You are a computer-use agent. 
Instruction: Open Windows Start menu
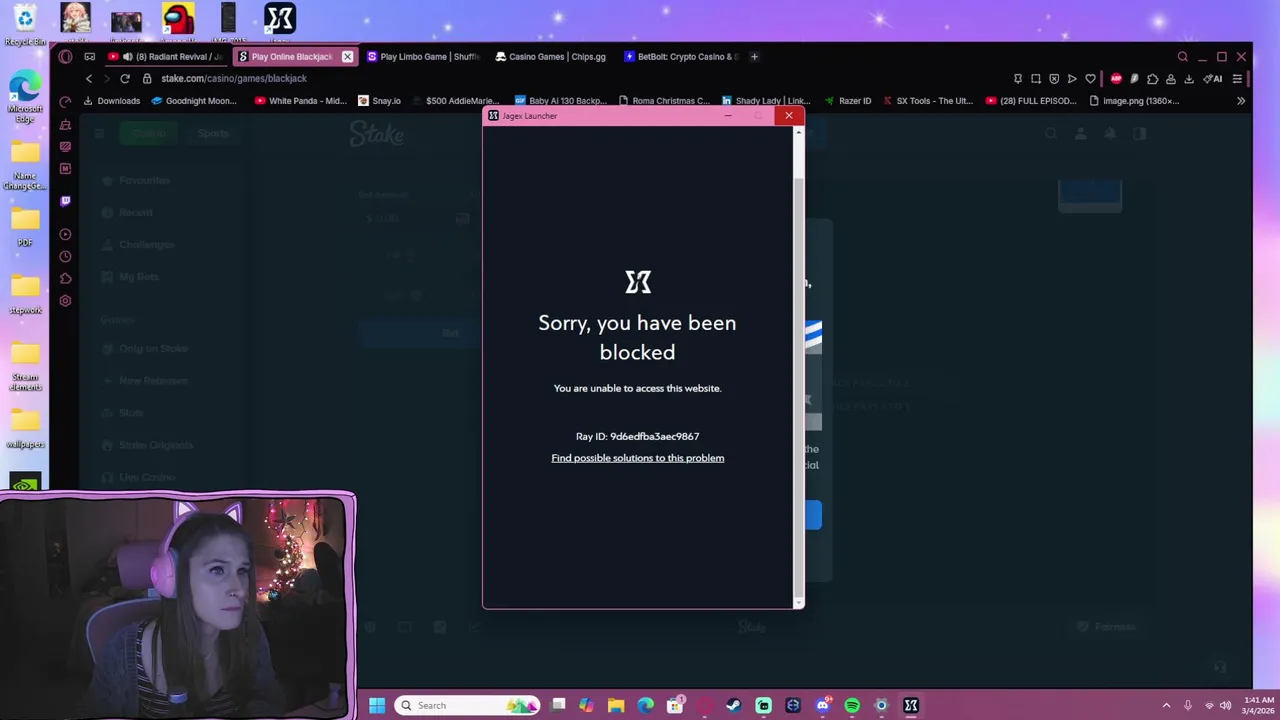(377, 706)
